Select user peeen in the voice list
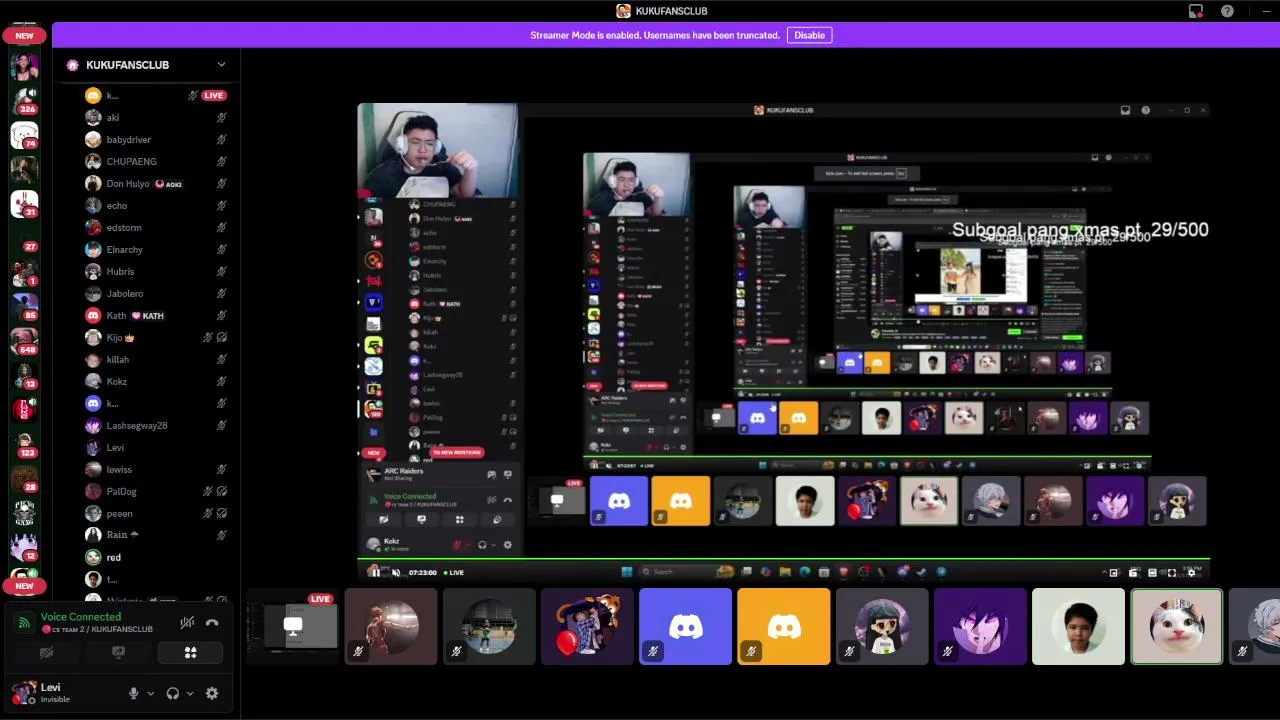1280x720 pixels. pyautogui.click(x=156, y=513)
